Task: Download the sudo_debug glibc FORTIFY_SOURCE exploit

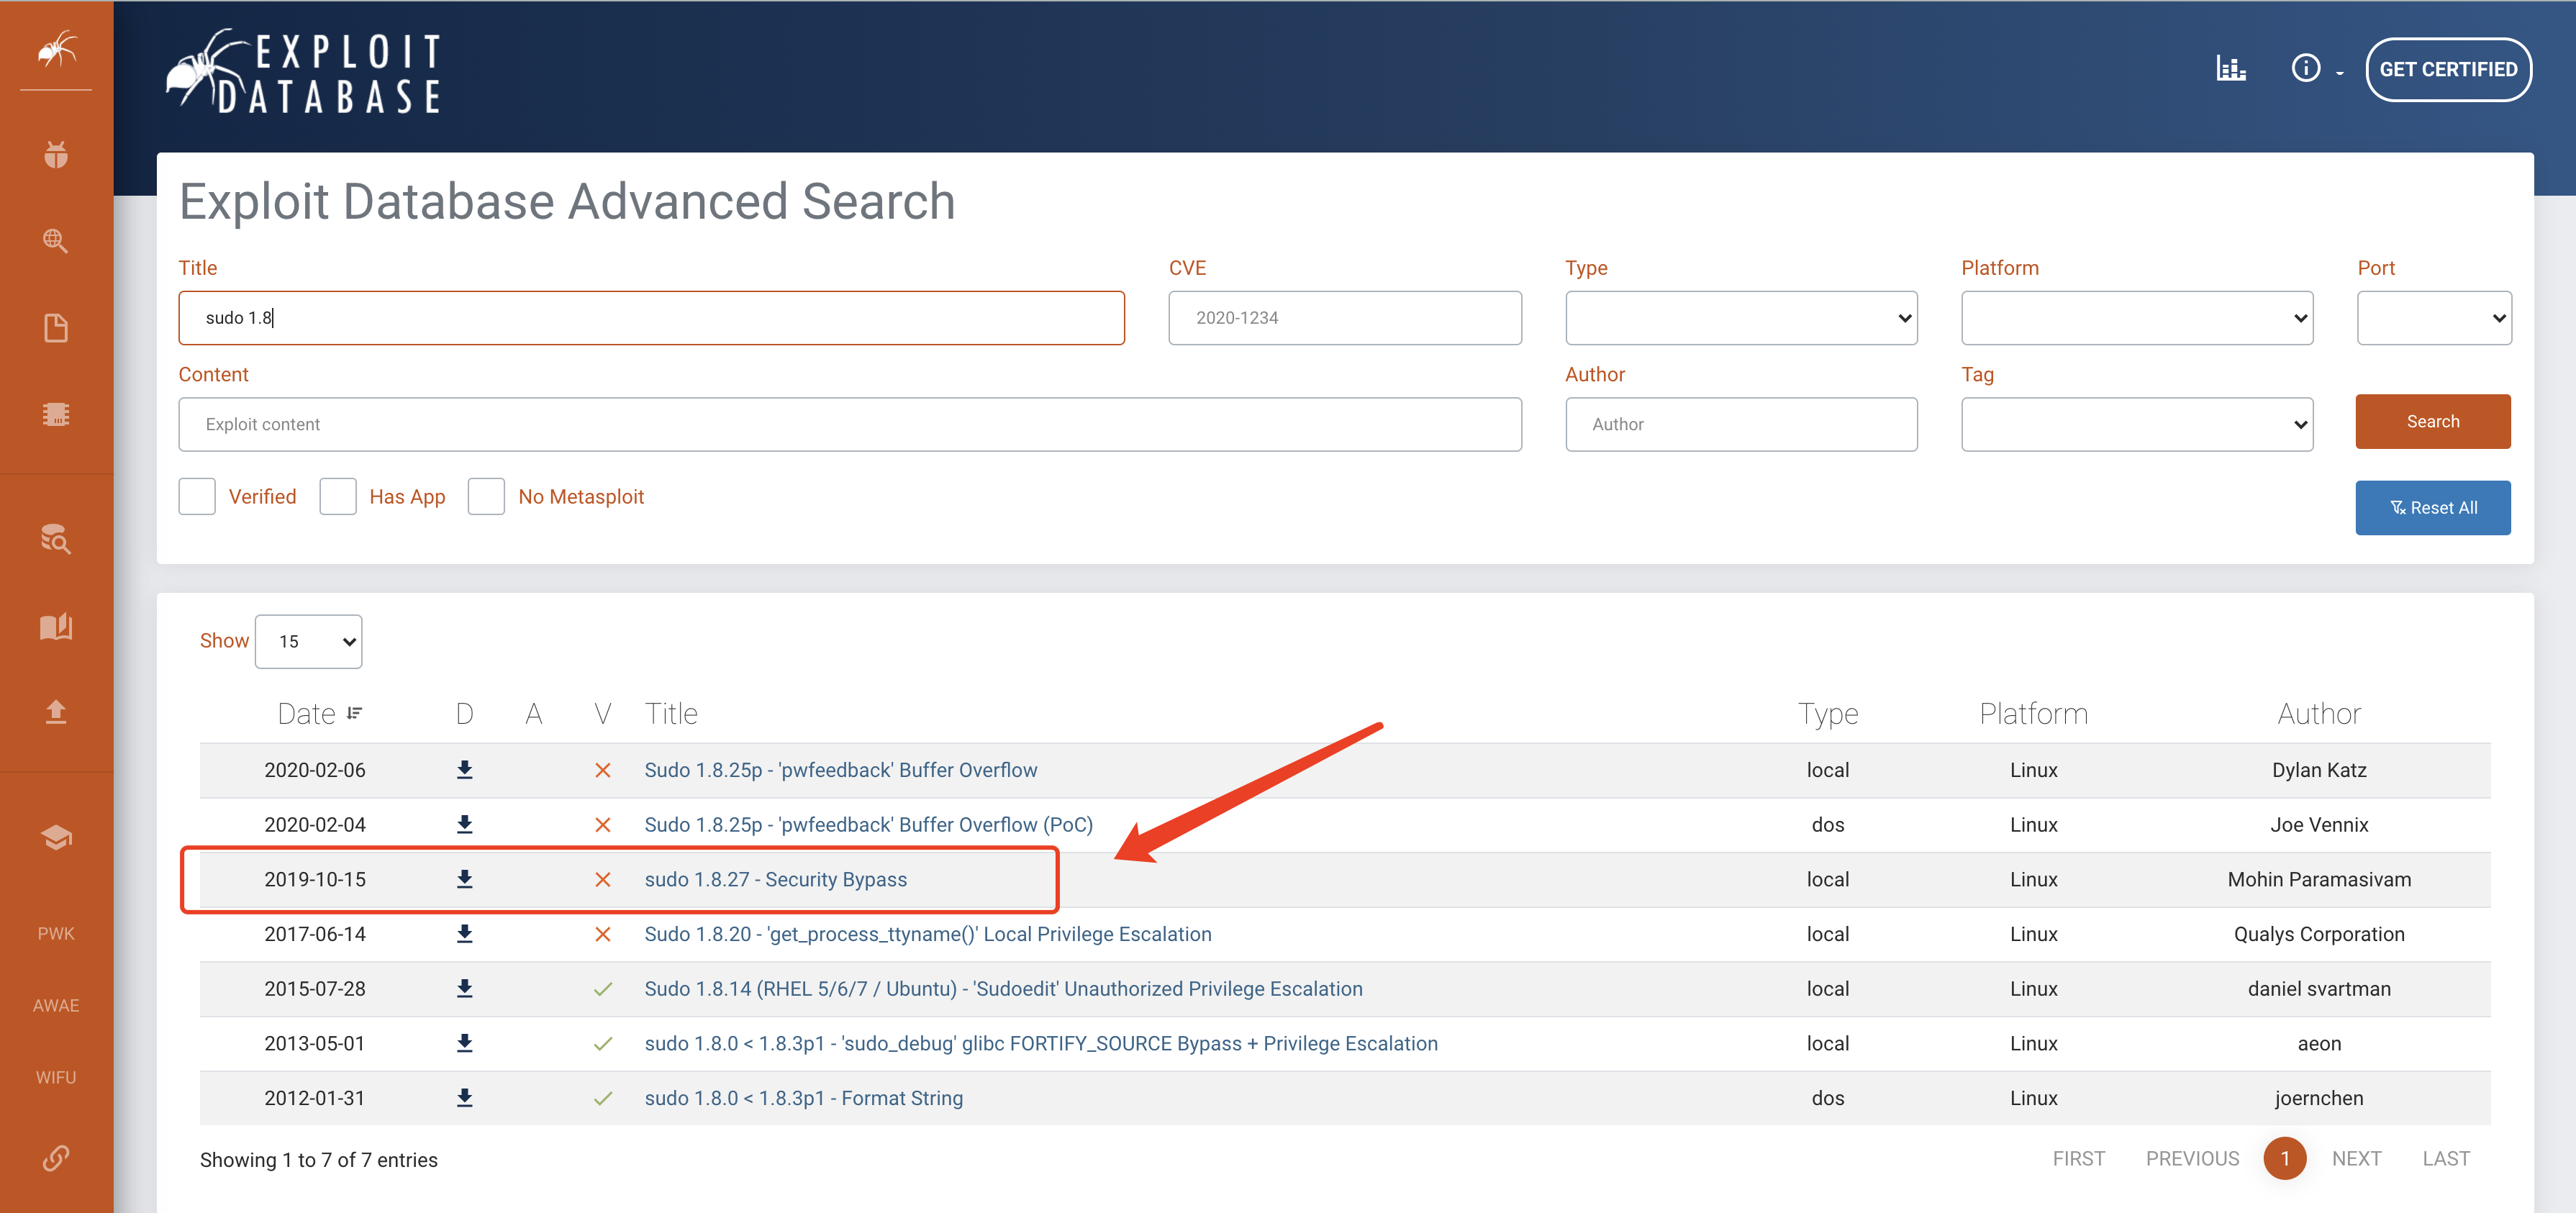Action: click(x=464, y=1043)
